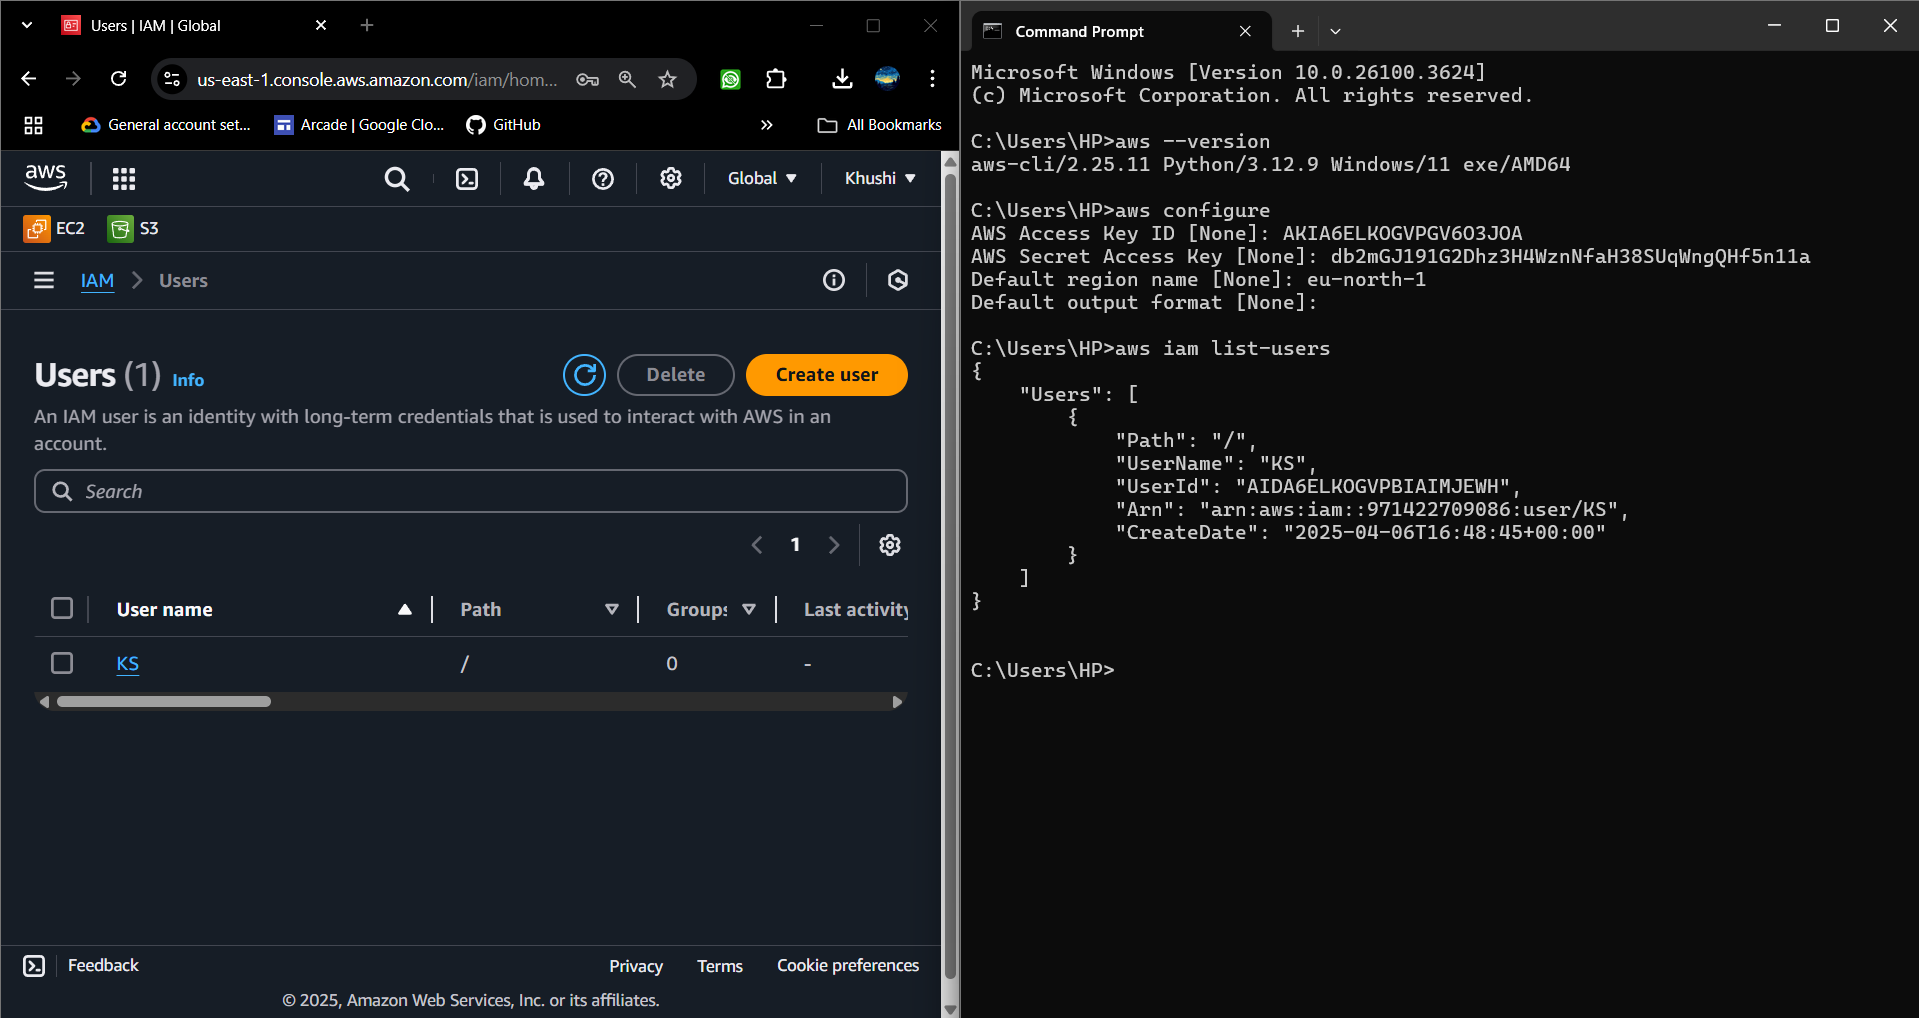1919x1018 pixels.
Task: Click the Create user button
Action: (x=827, y=375)
